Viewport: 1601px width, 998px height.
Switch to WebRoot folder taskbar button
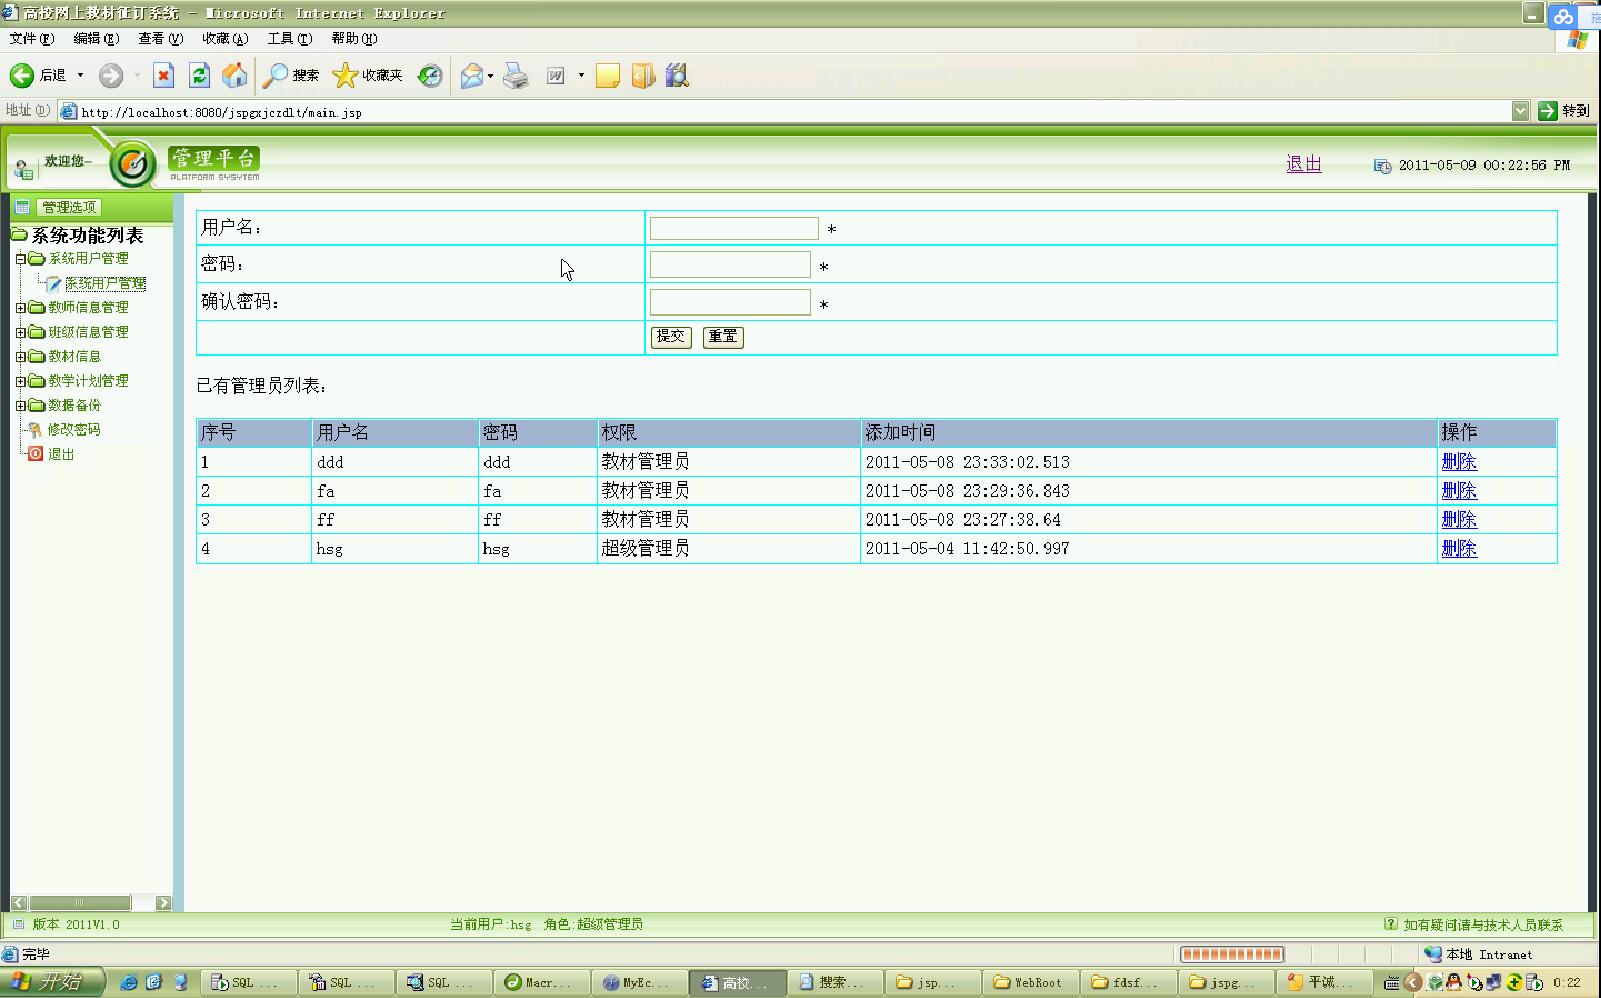(x=1030, y=983)
